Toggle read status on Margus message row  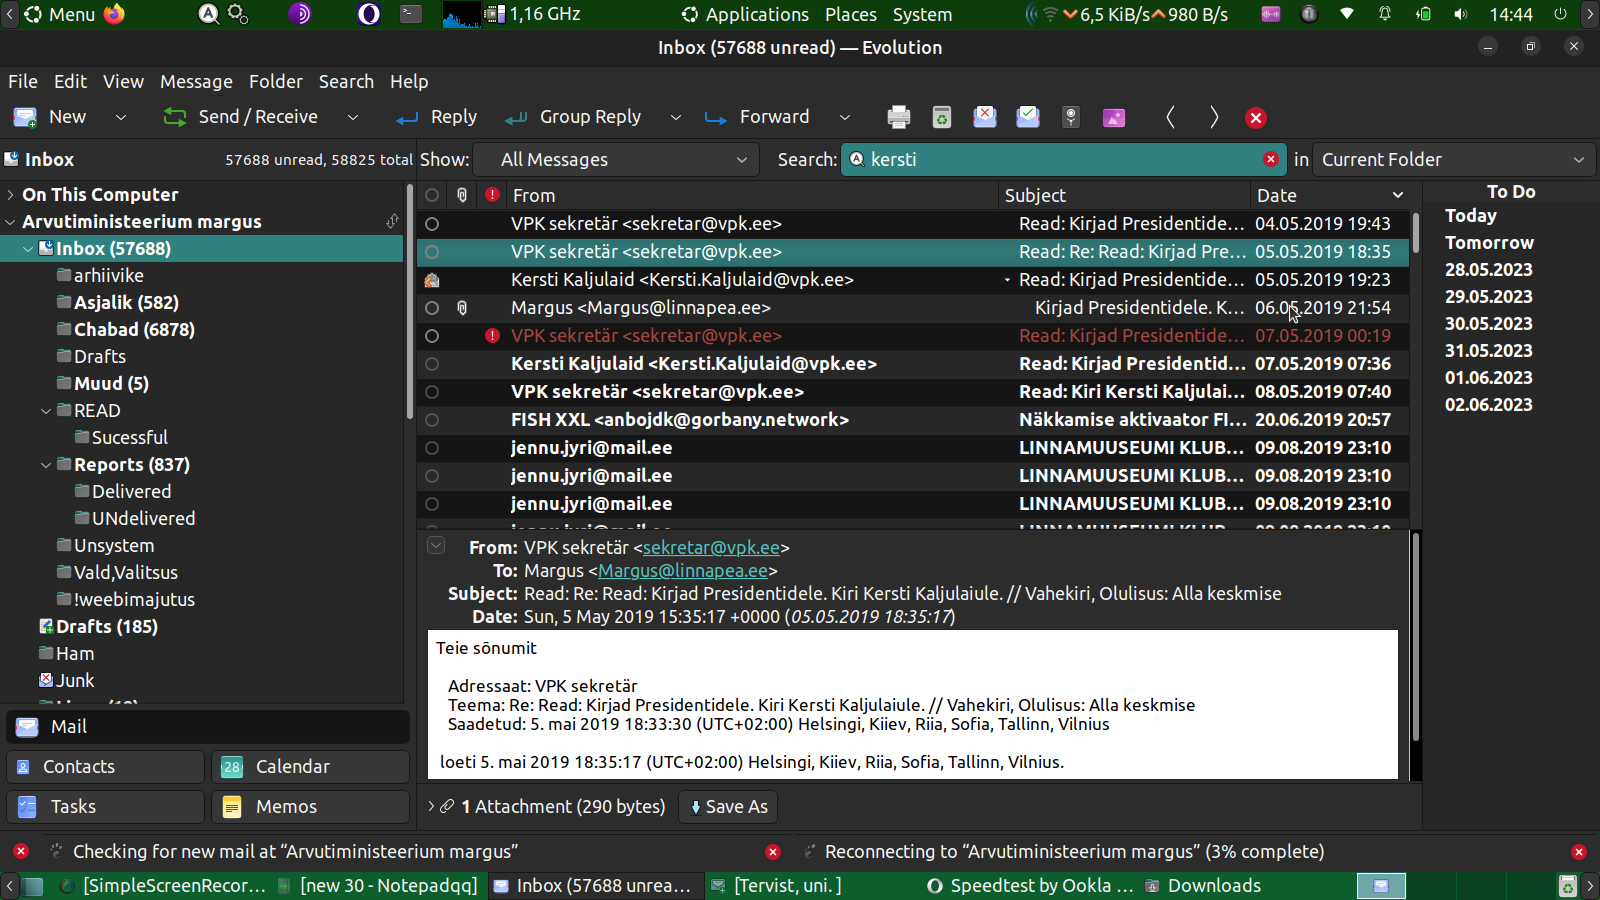click(x=432, y=308)
